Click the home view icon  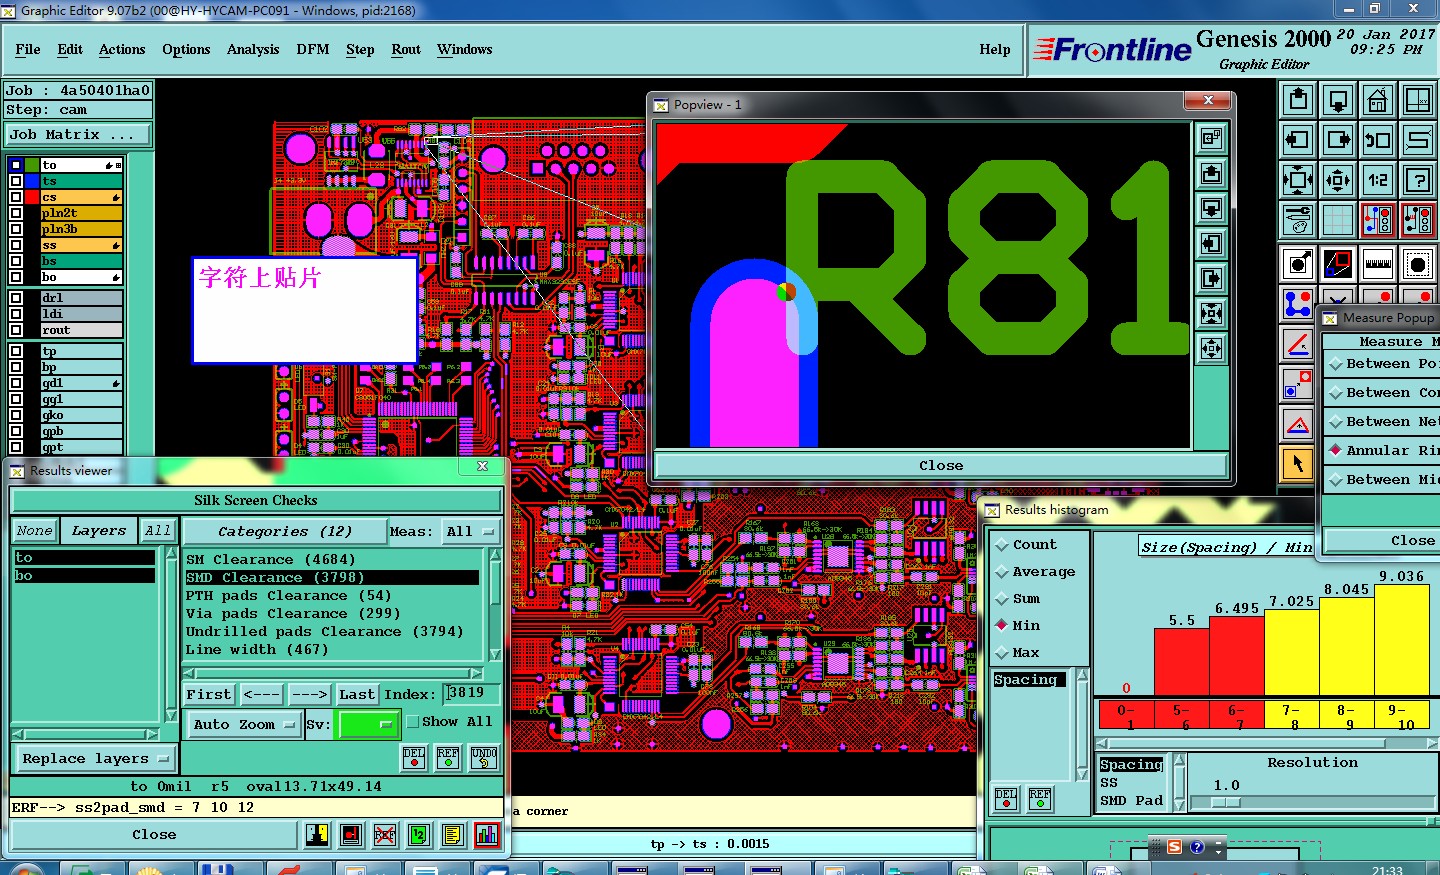(x=1378, y=99)
